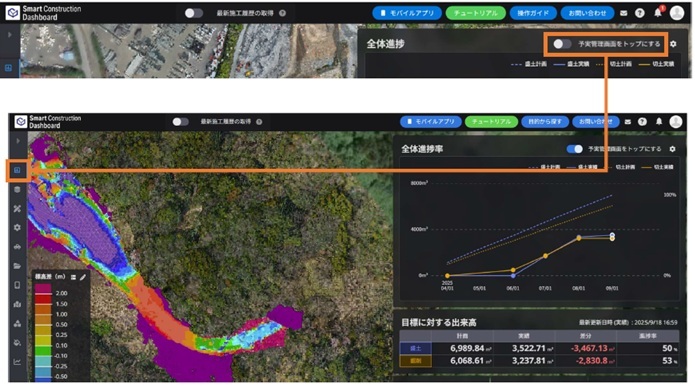This screenshot has height=387, width=695.
Task: Open stacked cubes icon in sidebar
Action: pos(17,324)
